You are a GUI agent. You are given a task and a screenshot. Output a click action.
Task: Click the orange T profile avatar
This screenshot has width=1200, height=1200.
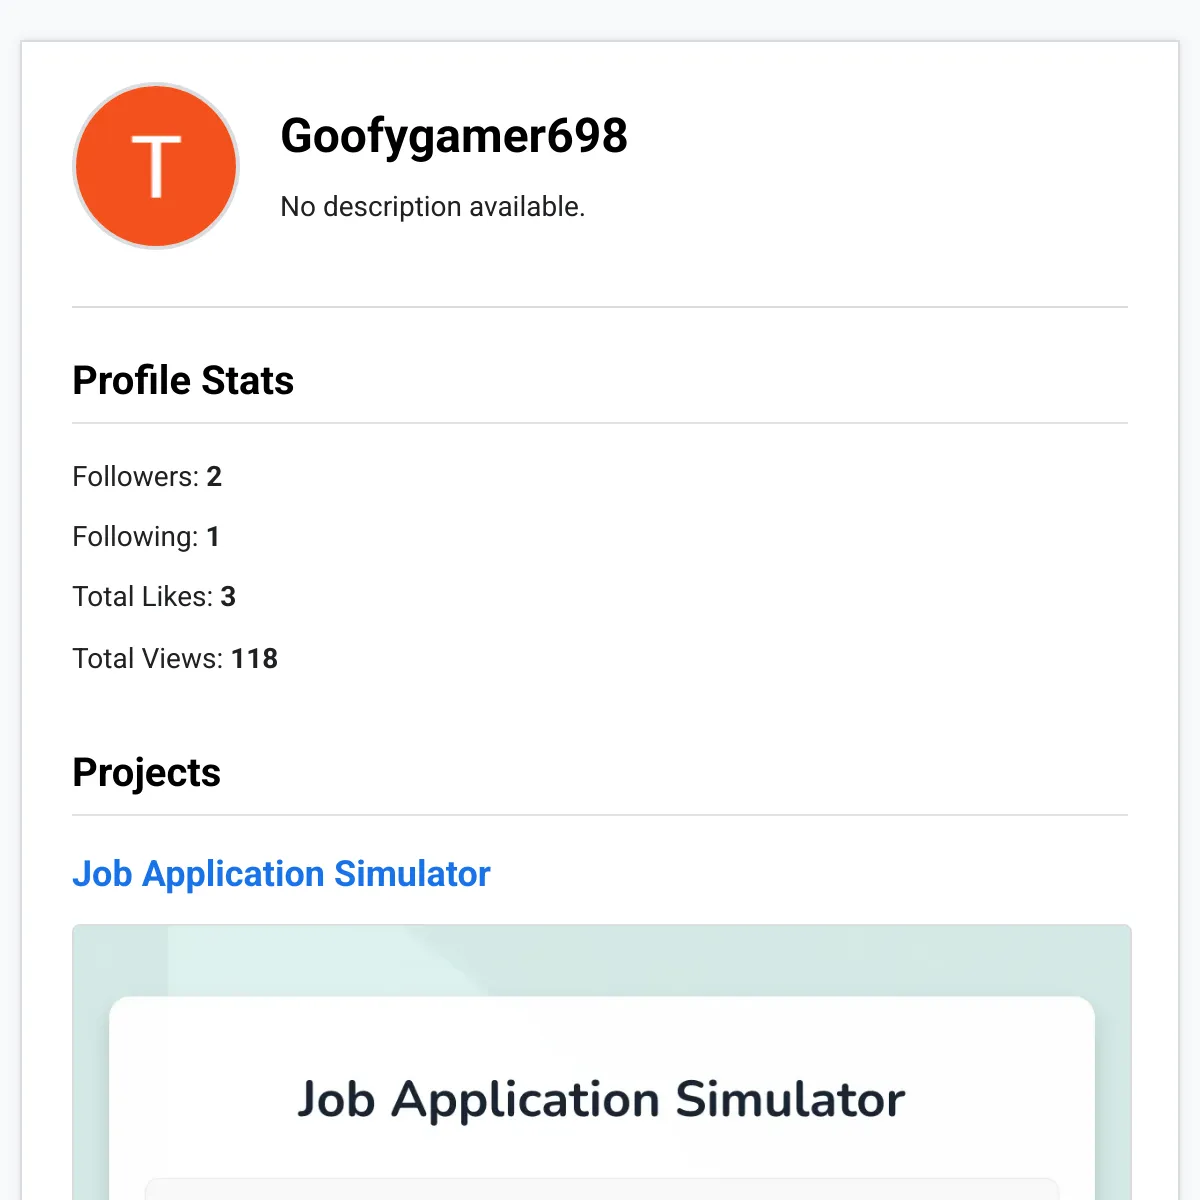(156, 166)
